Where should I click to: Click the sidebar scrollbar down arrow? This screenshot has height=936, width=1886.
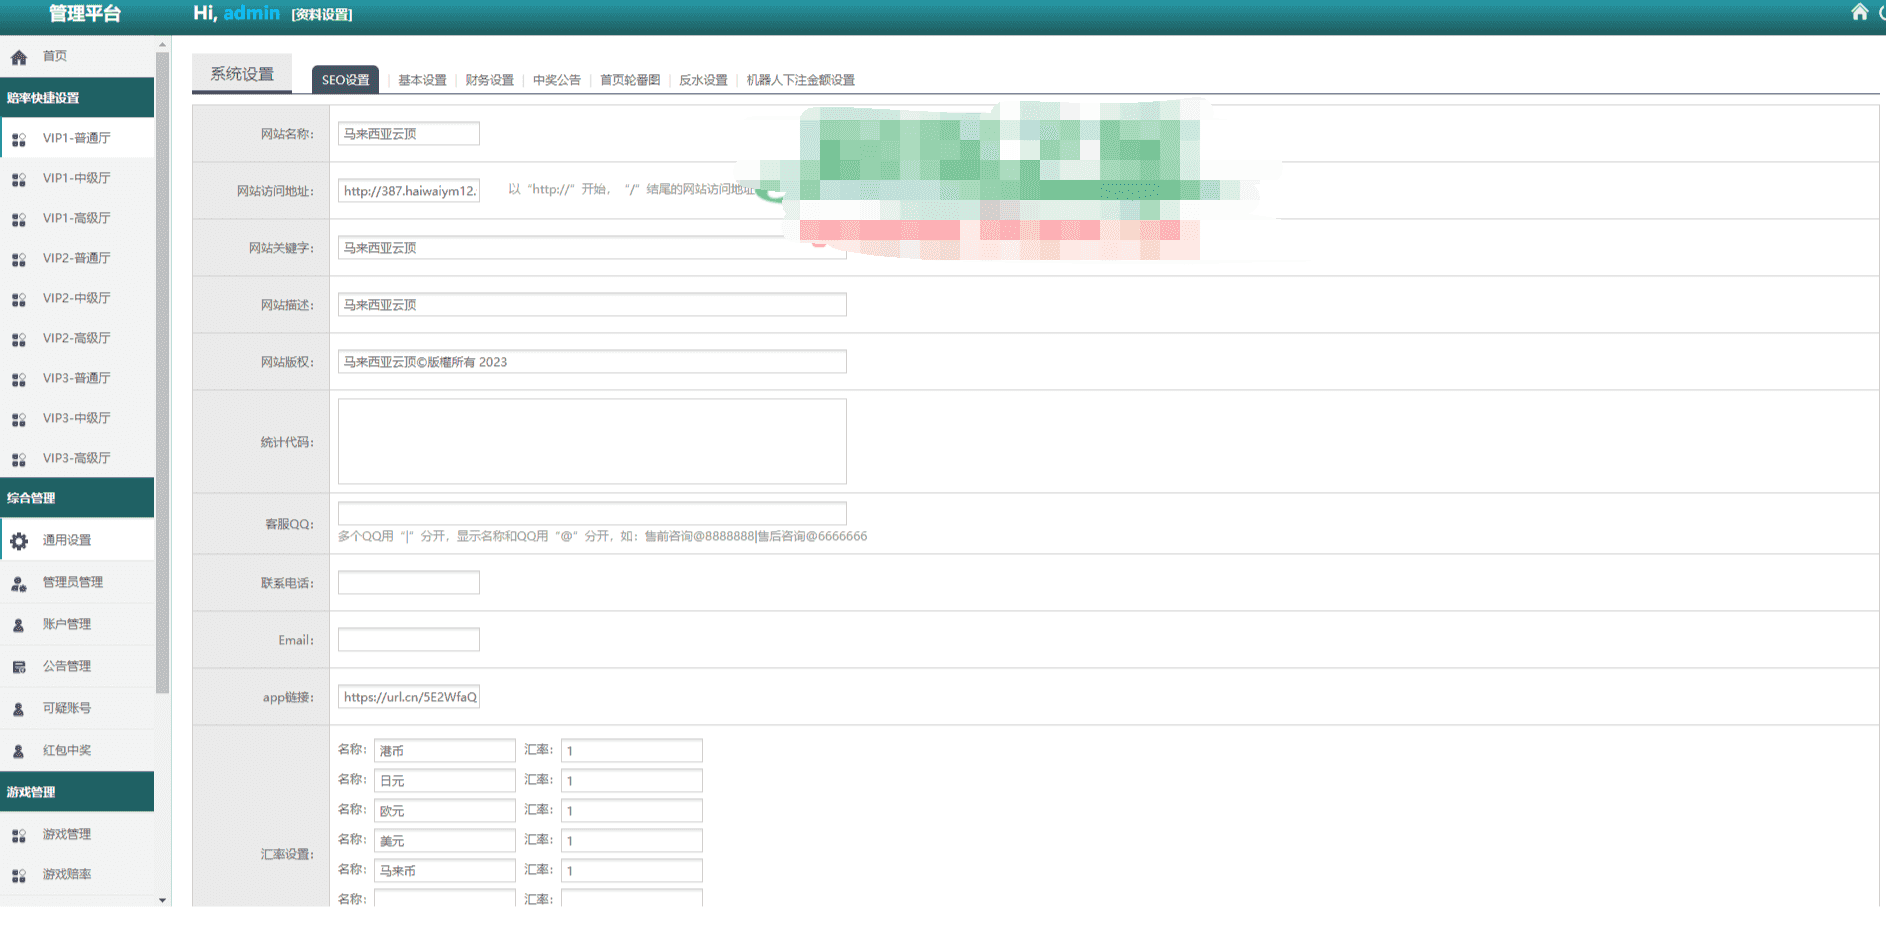(163, 900)
